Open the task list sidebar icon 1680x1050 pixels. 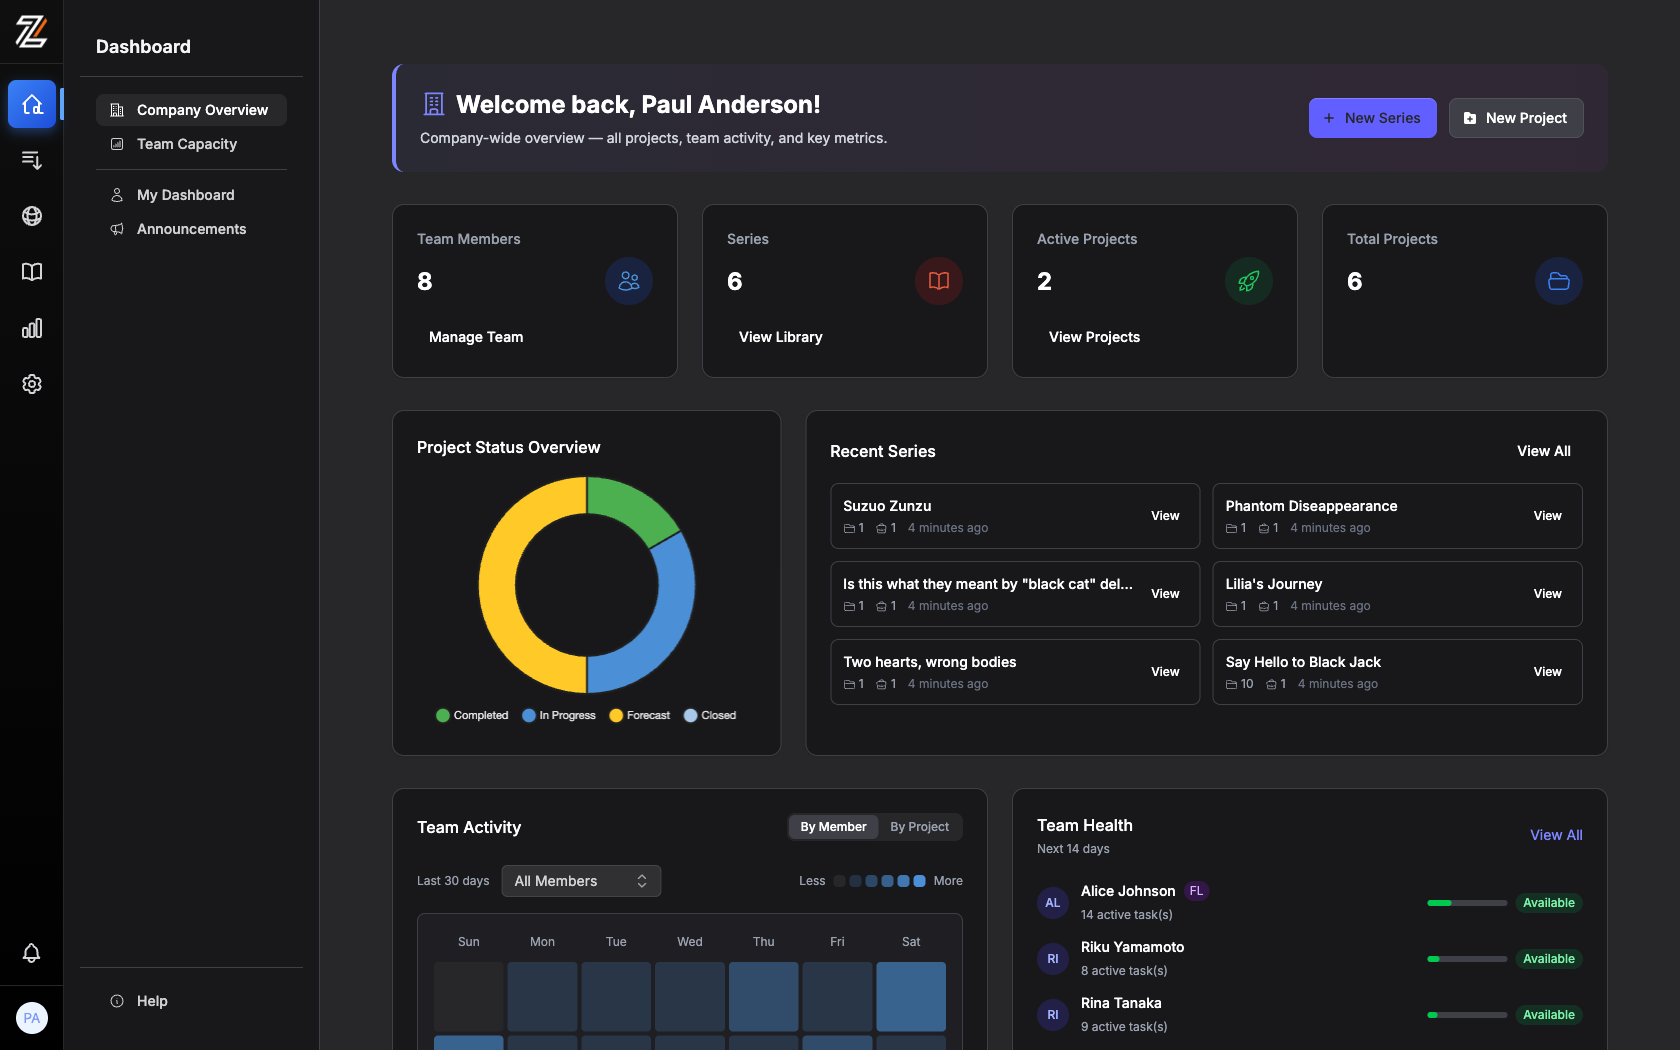pos(32,160)
